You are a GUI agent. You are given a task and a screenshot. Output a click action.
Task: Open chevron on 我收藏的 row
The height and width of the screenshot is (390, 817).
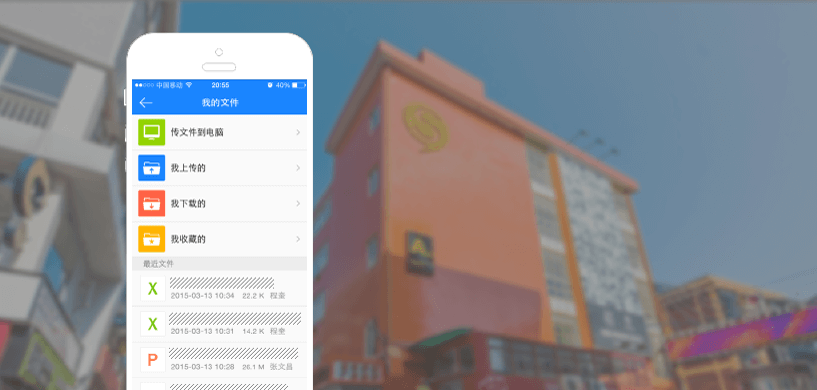point(298,239)
